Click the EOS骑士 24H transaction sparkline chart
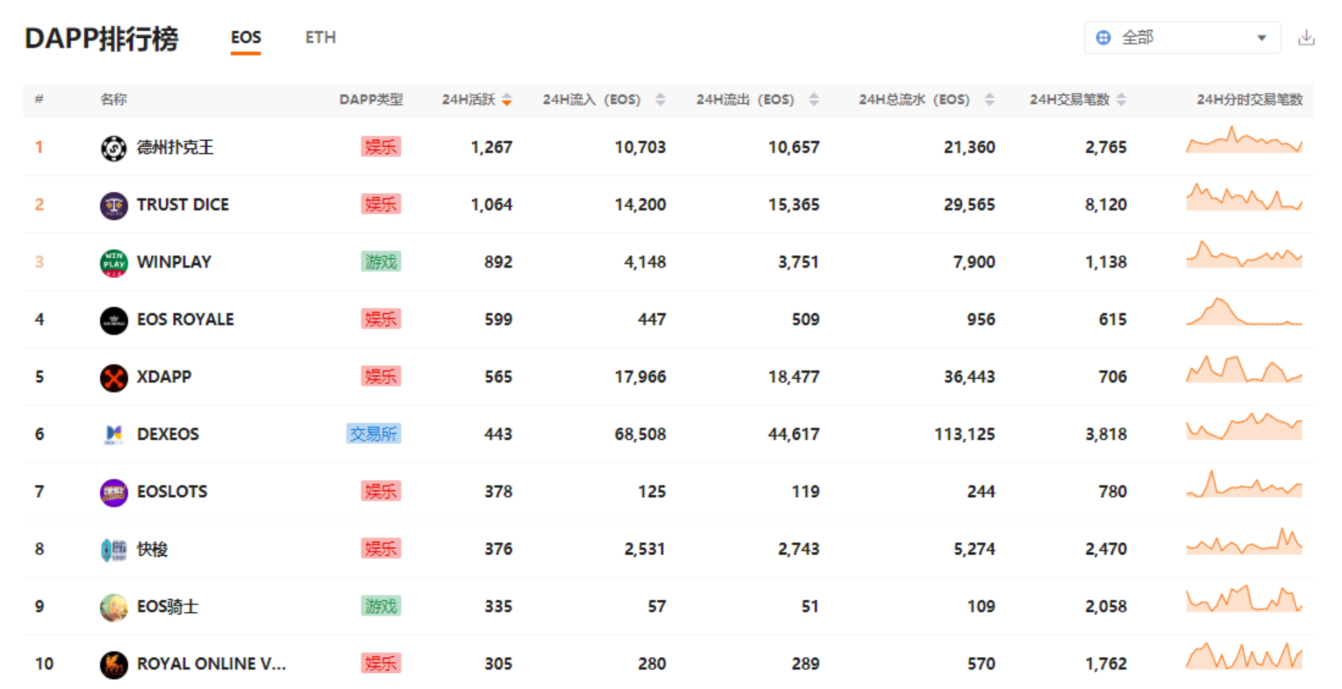The width and height of the screenshot is (1342, 689). (1244, 598)
